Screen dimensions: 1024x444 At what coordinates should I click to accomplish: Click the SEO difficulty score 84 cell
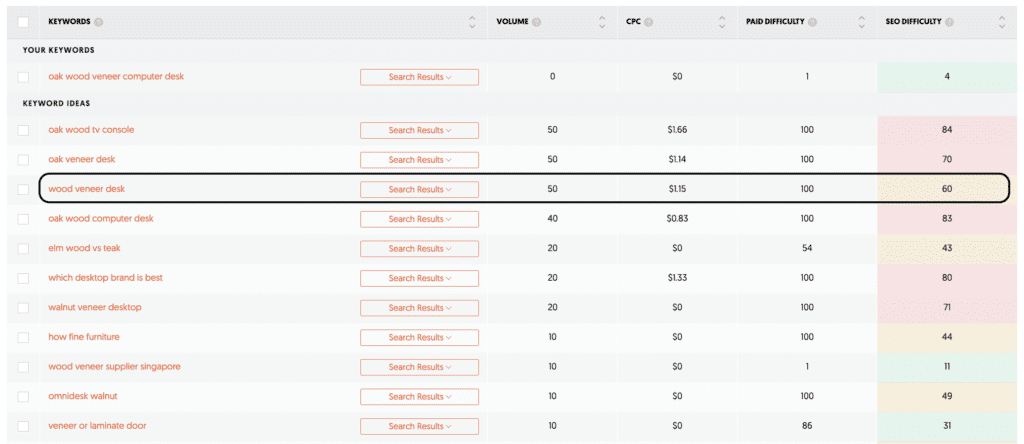pos(946,130)
